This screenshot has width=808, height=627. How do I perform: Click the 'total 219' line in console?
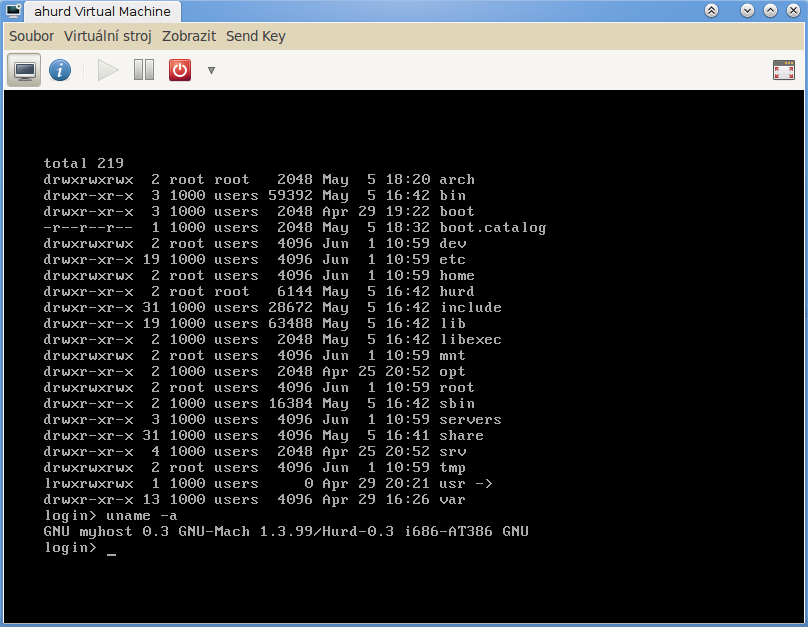(x=83, y=163)
